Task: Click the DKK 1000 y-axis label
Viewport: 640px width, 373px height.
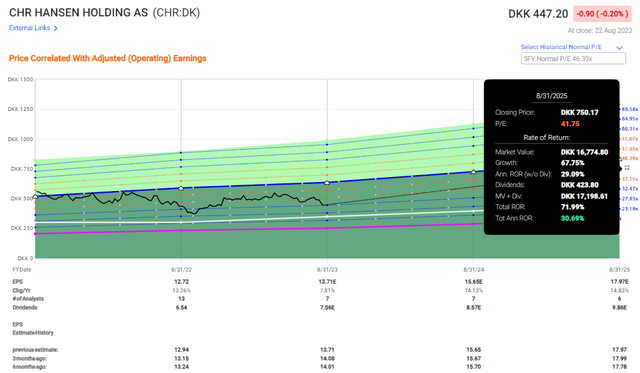Action: 20,139
